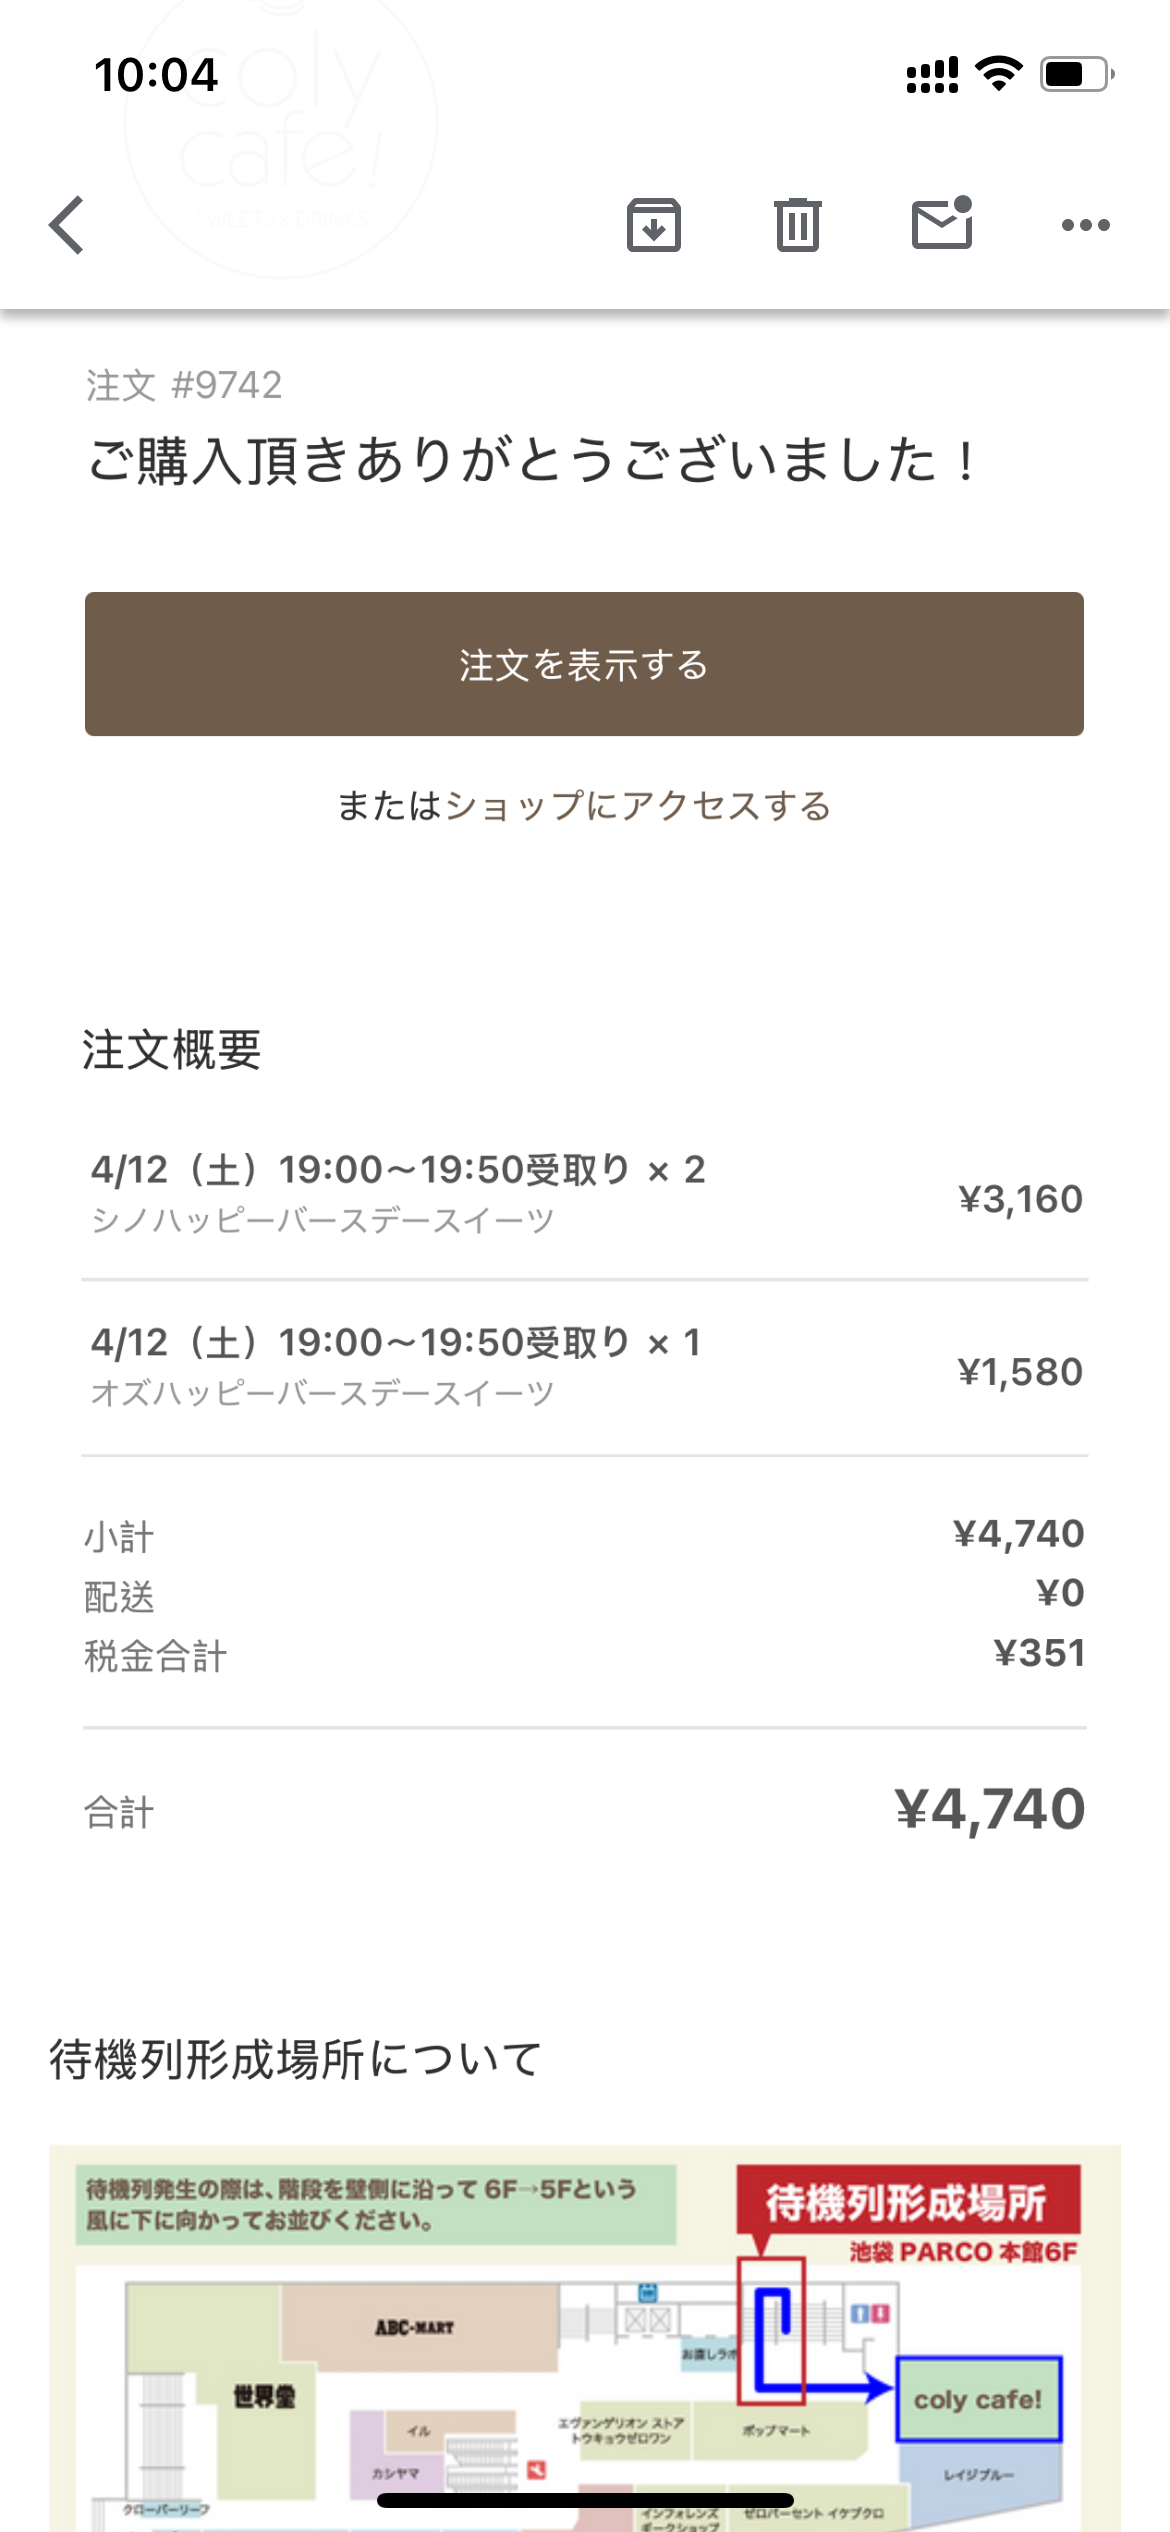Tap the red 待機列形成場所 label on map
1170x2532 pixels.
[908, 2201]
